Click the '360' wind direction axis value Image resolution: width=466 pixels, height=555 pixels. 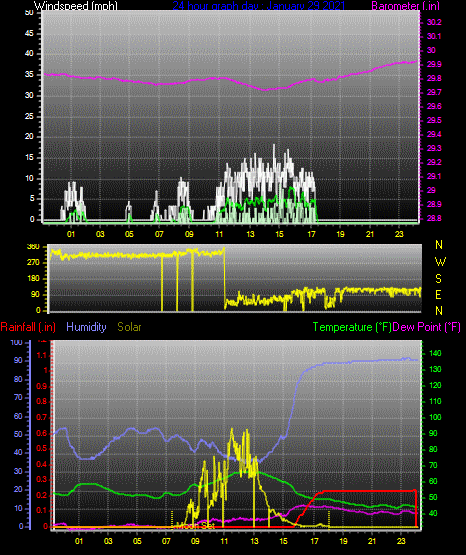pos(33,247)
